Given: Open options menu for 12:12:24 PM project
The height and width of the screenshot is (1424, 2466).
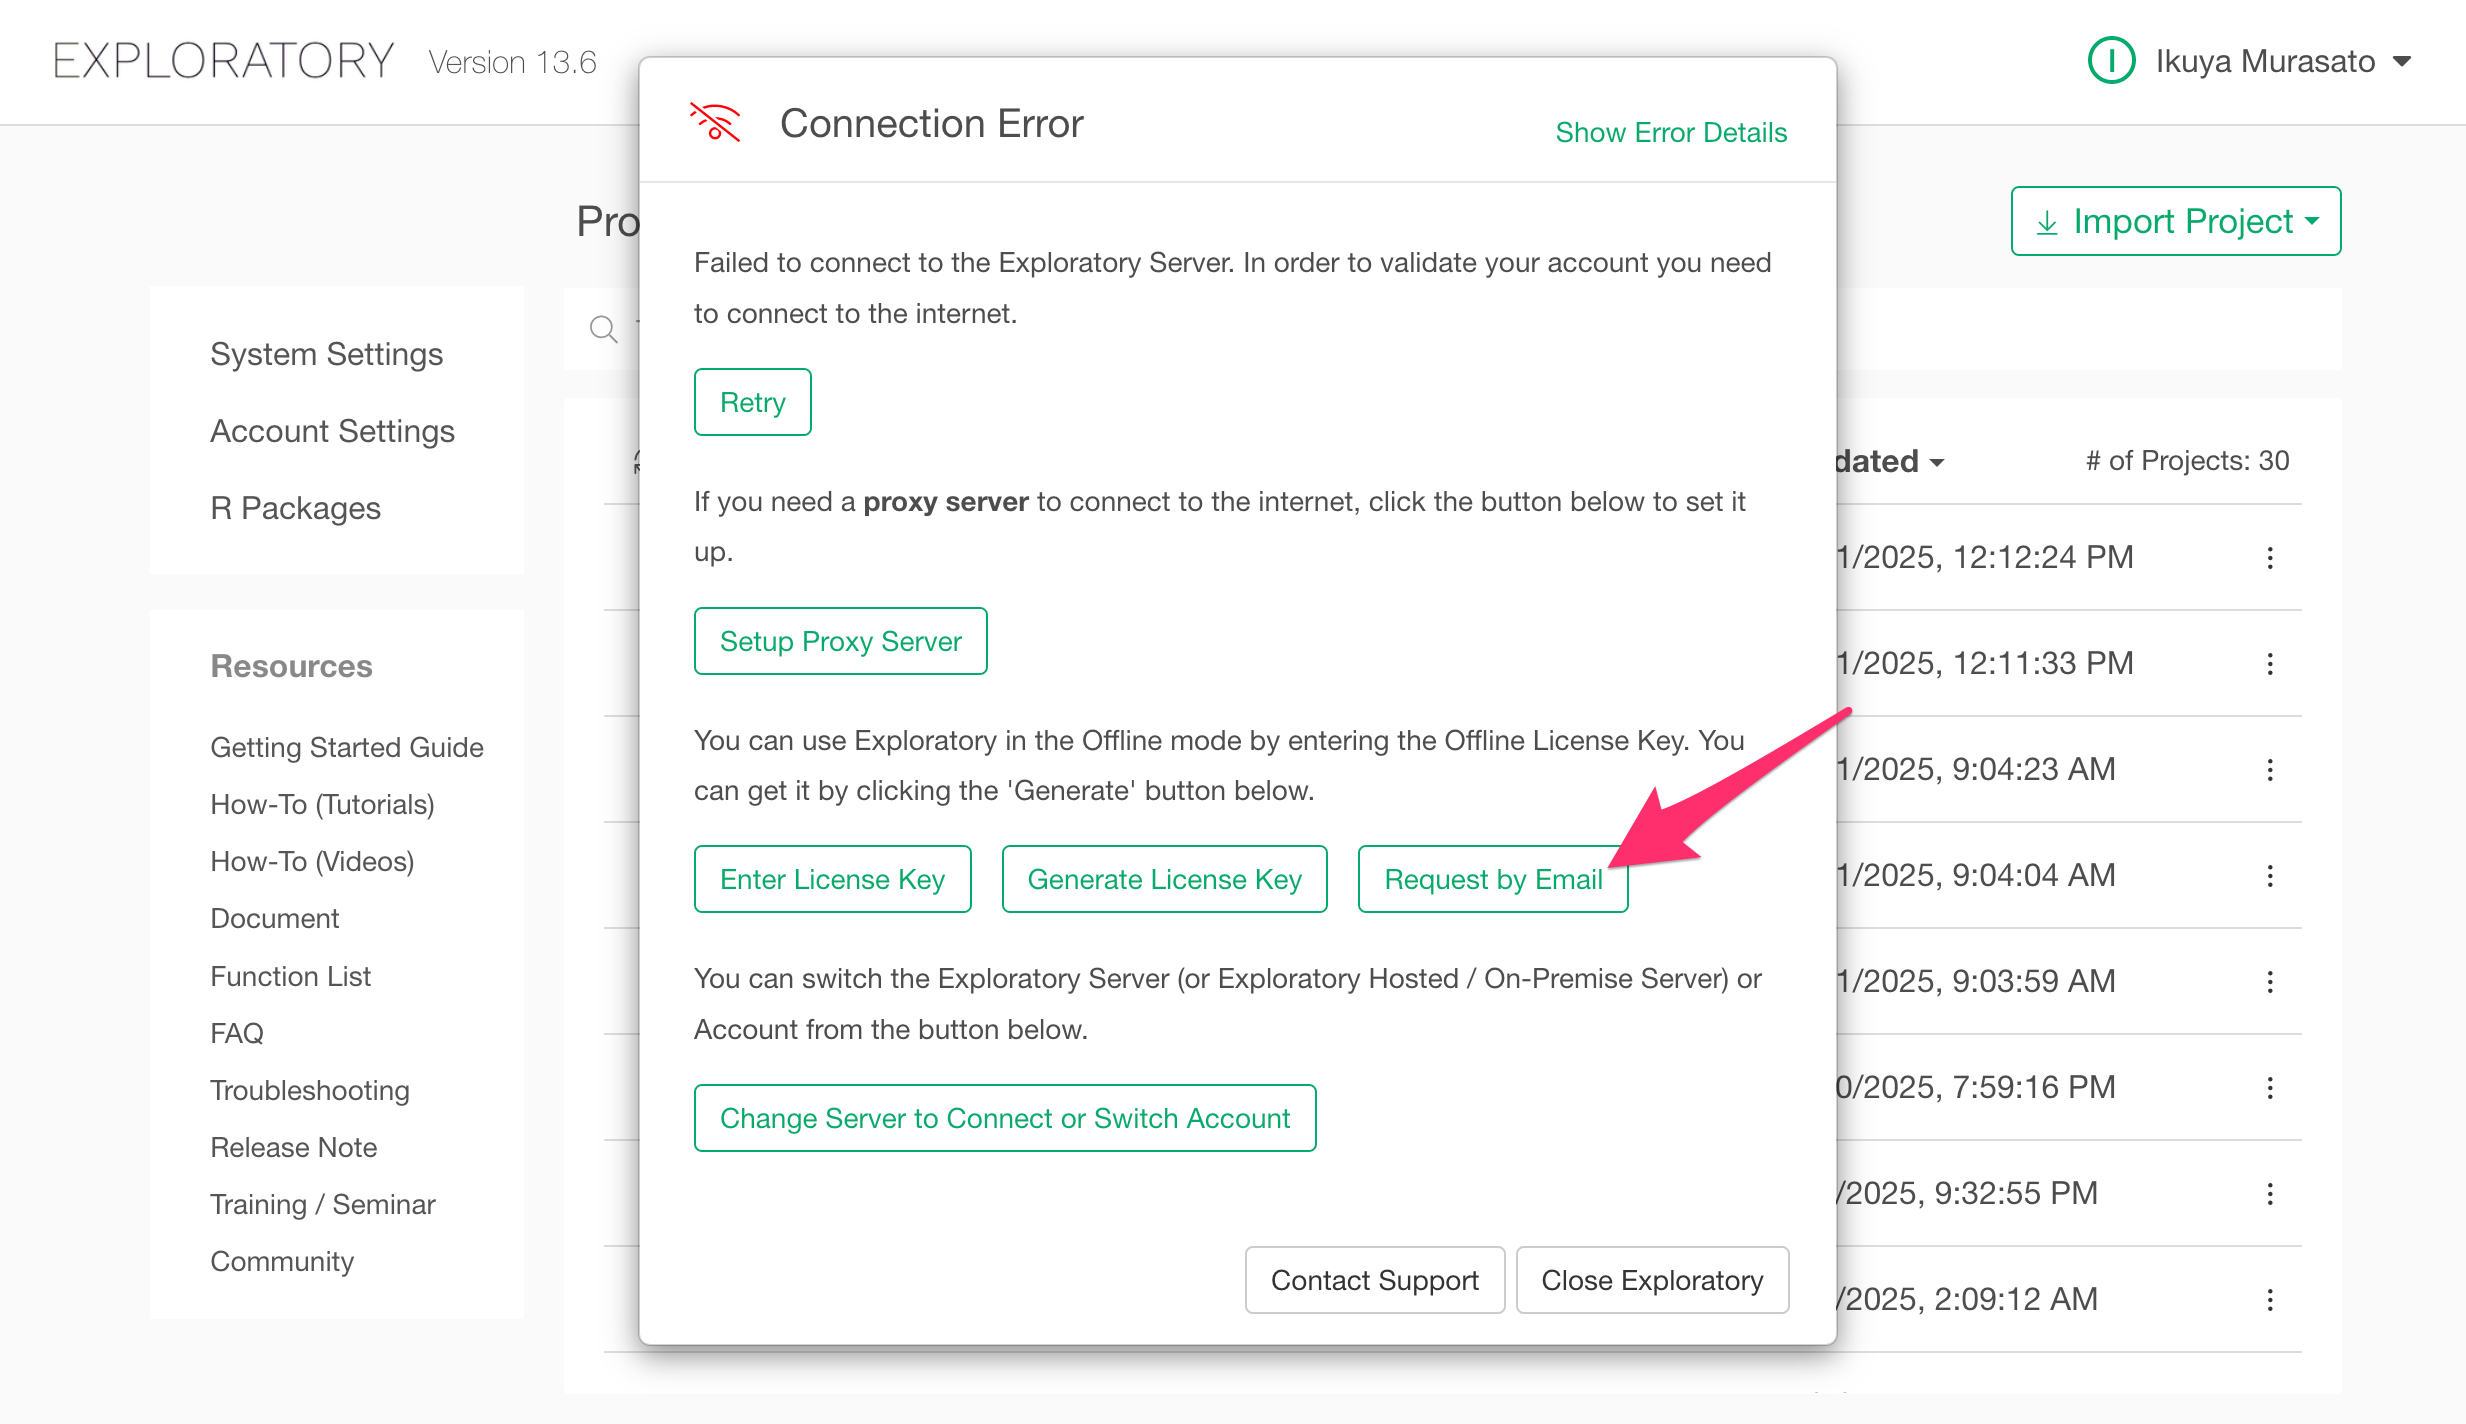Looking at the screenshot, I should (x=2270, y=558).
